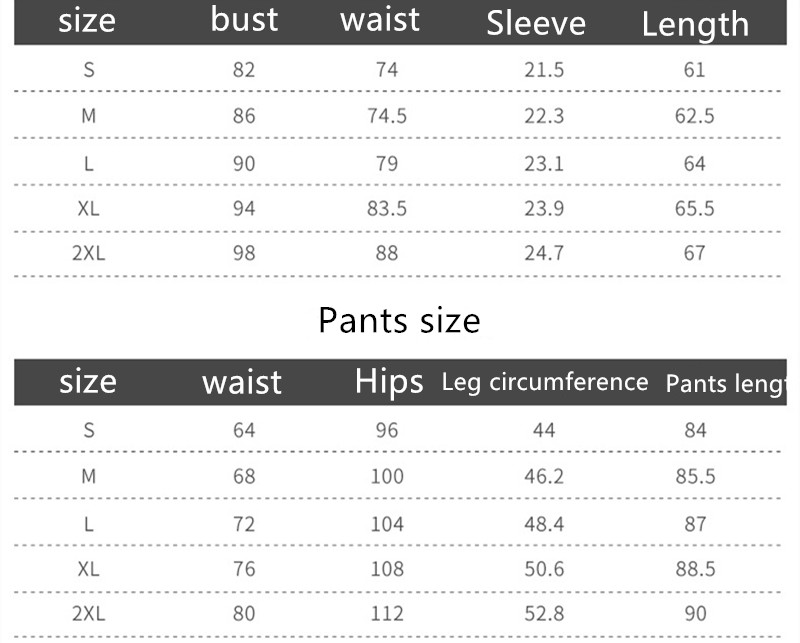Select the 'Pants size' title text
The height and width of the screenshot is (643, 800).
click(399, 320)
